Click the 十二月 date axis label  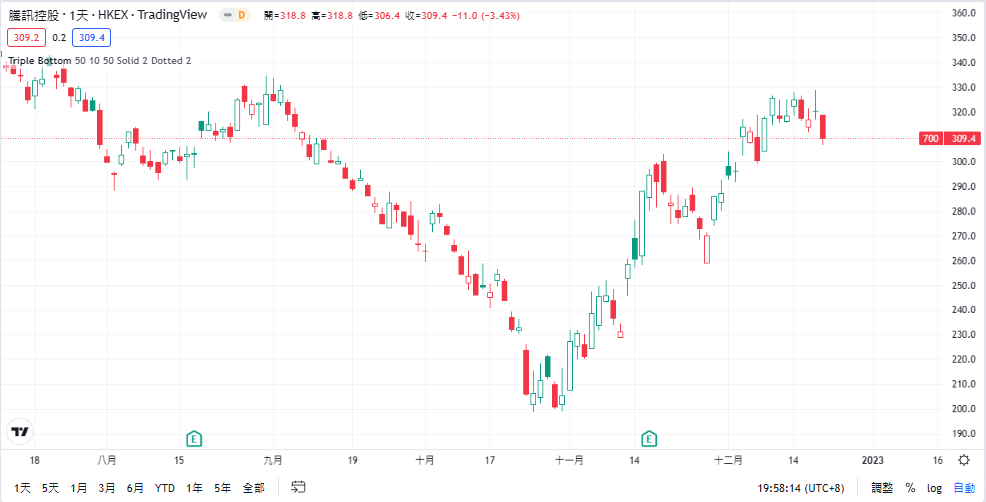click(728, 460)
